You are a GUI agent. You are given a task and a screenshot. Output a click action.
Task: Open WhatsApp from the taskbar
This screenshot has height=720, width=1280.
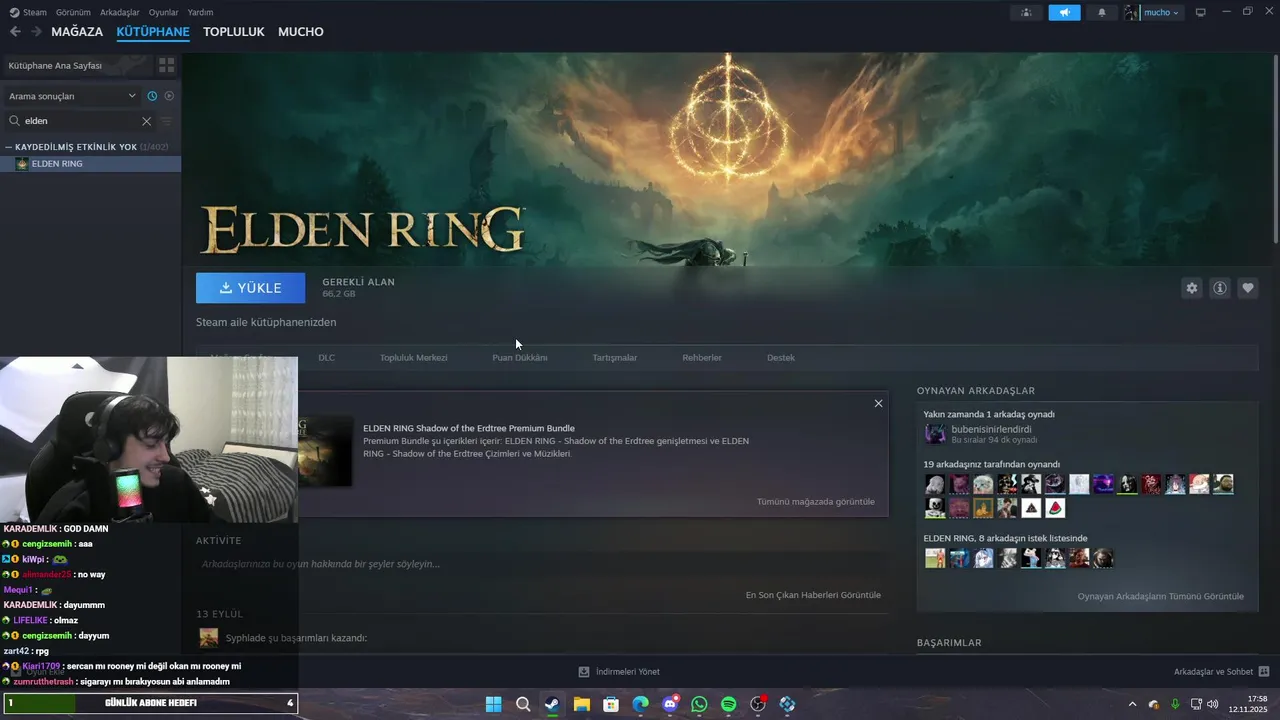click(699, 704)
